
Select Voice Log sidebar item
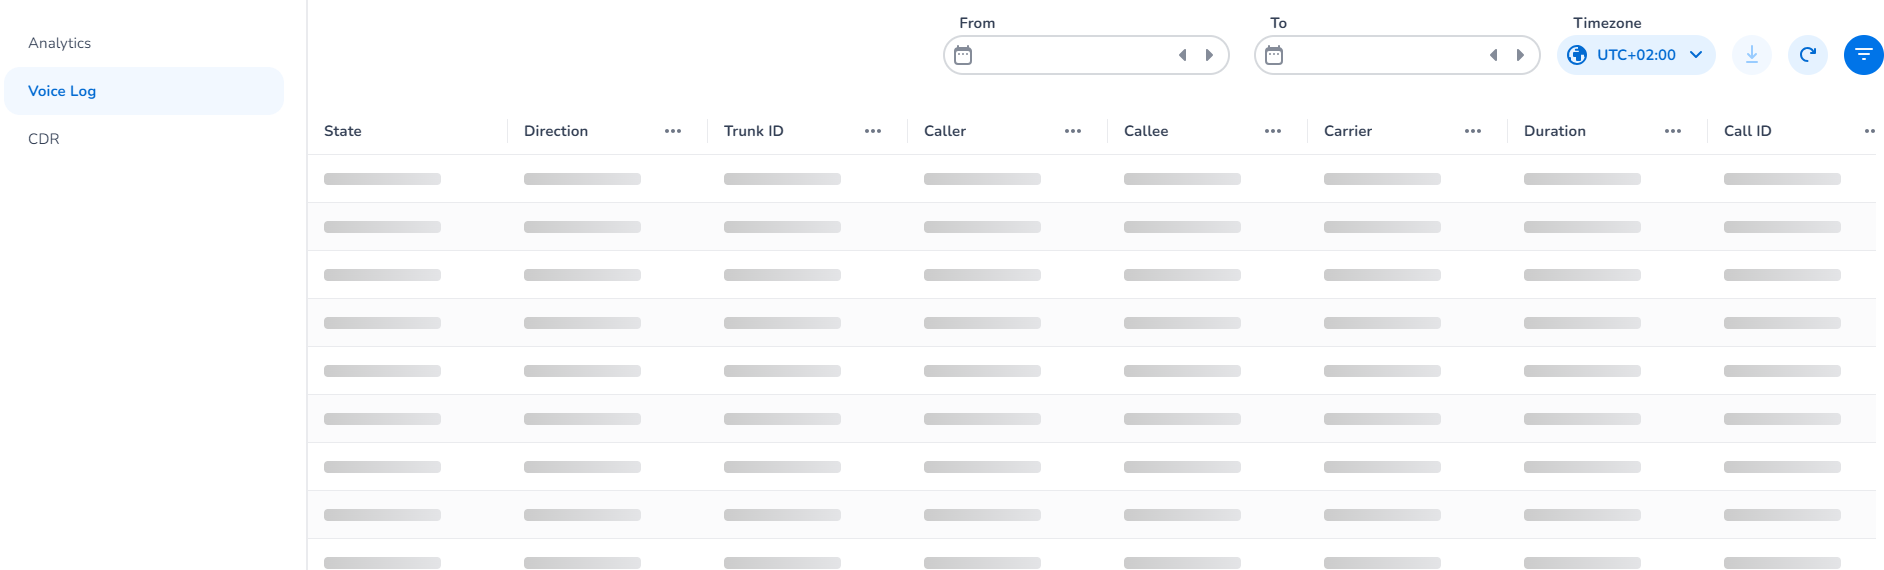click(x=62, y=91)
